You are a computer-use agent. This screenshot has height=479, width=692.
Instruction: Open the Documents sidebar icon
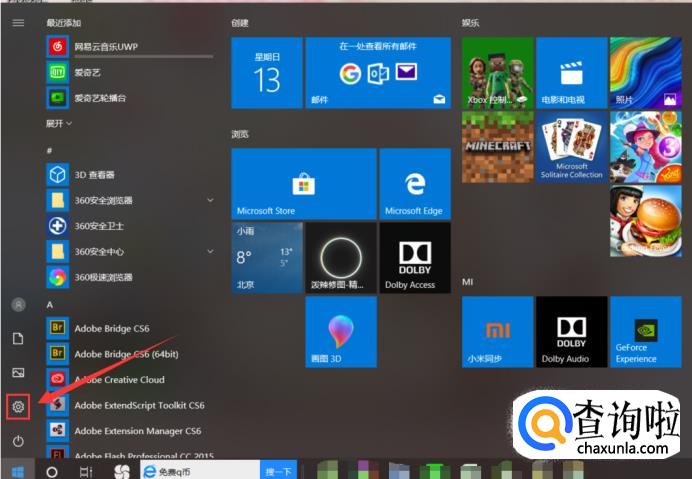click(18, 339)
